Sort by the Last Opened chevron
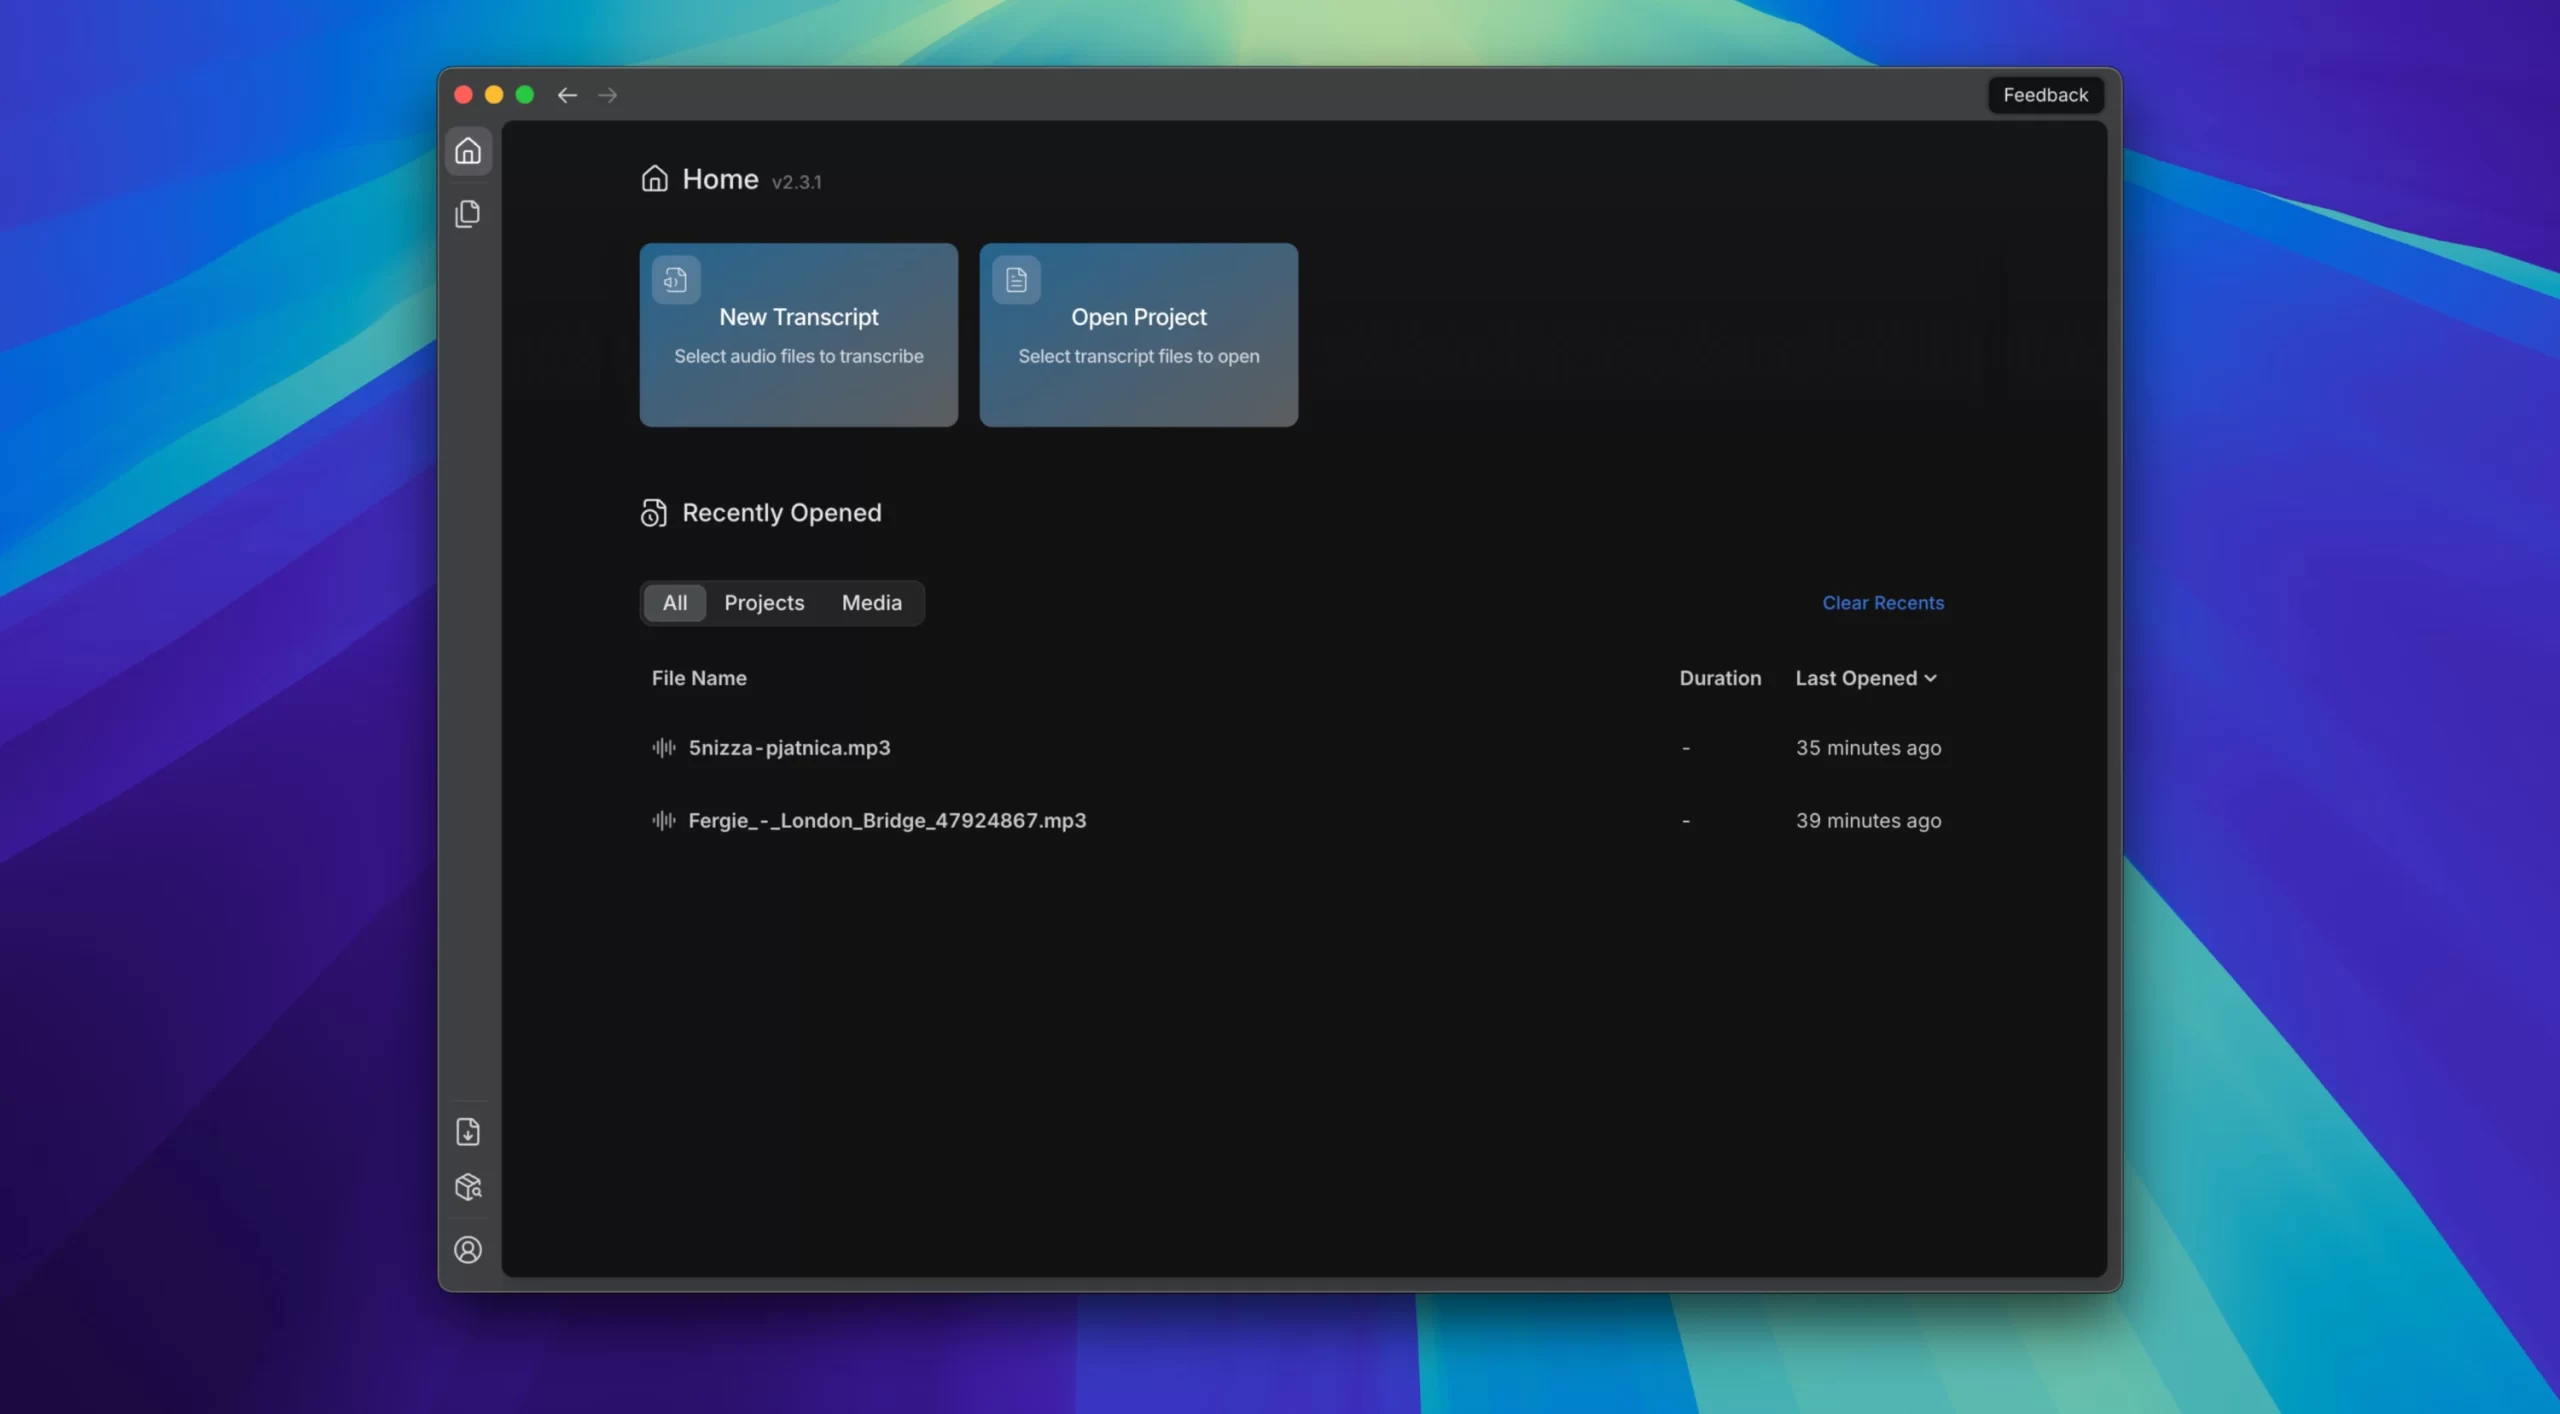 coord(1930,678)
